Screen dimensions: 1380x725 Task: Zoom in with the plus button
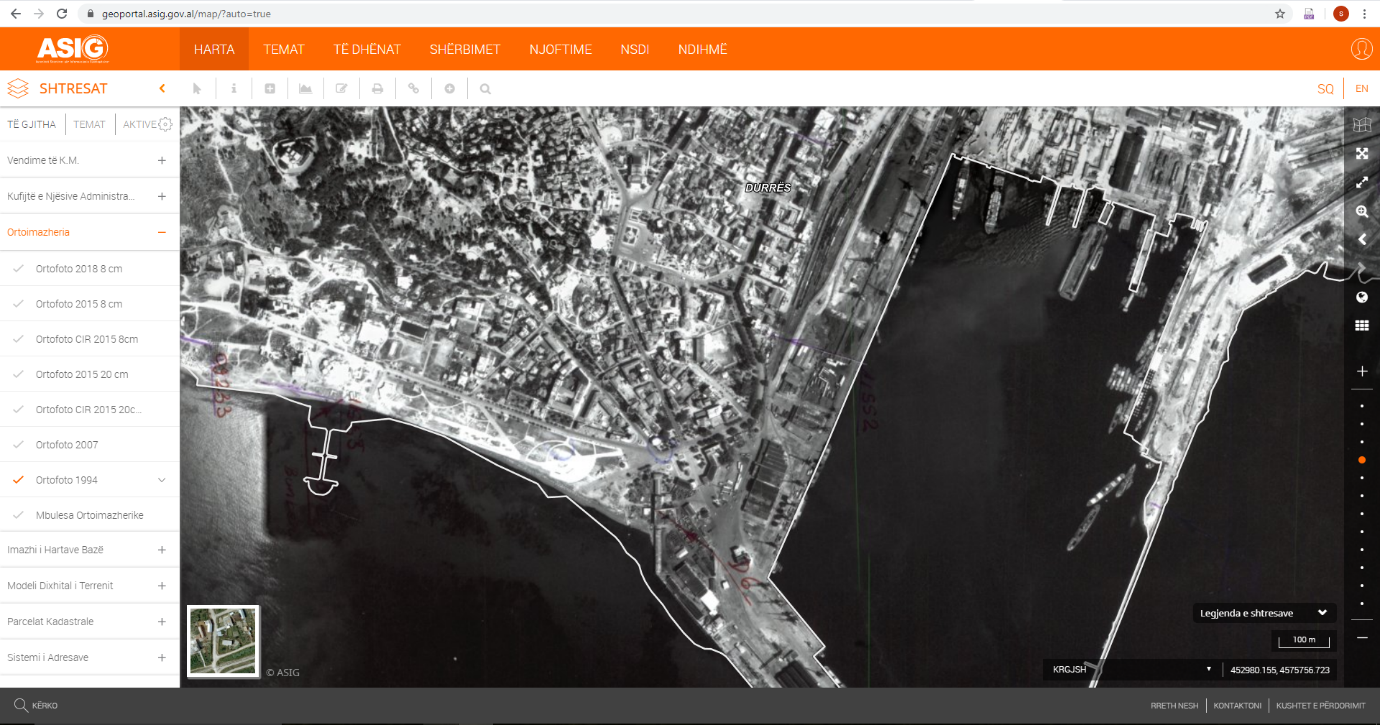[x=1362, y=371]
